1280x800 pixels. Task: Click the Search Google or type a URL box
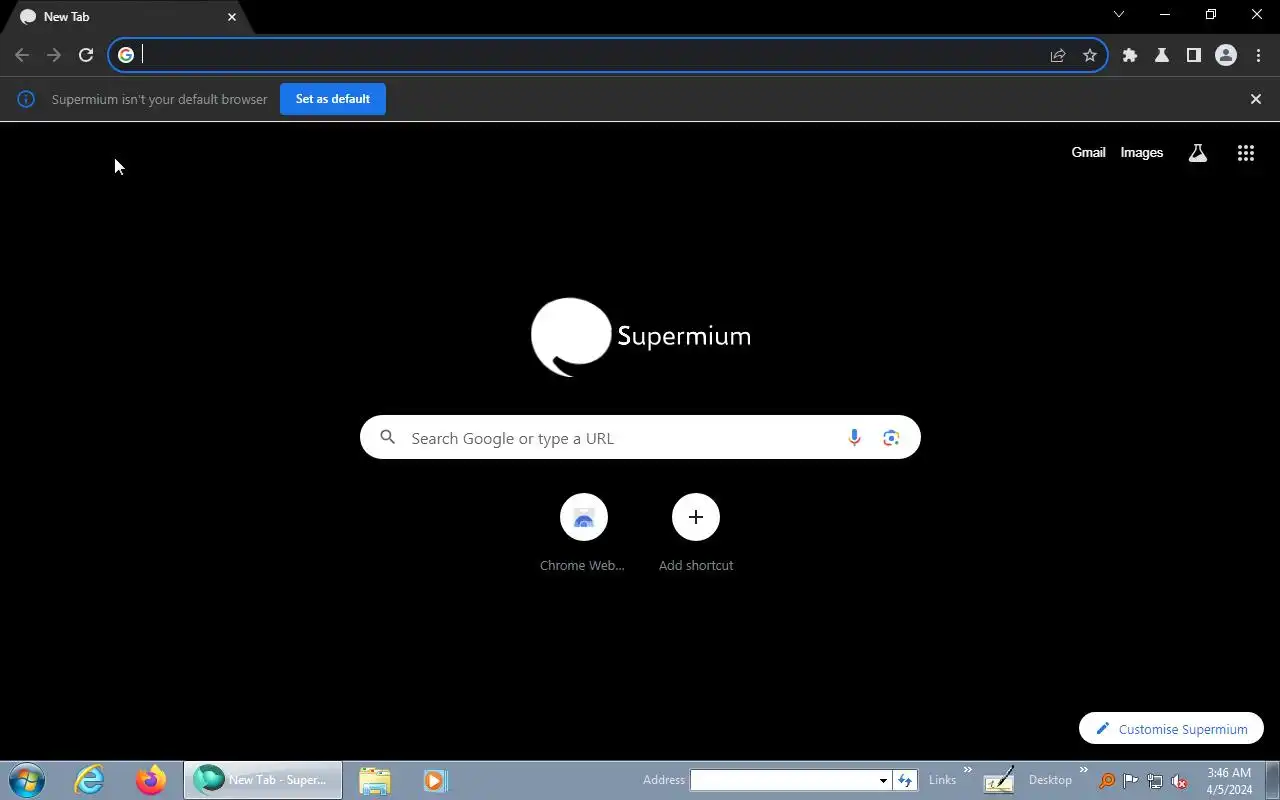(640, 438)
